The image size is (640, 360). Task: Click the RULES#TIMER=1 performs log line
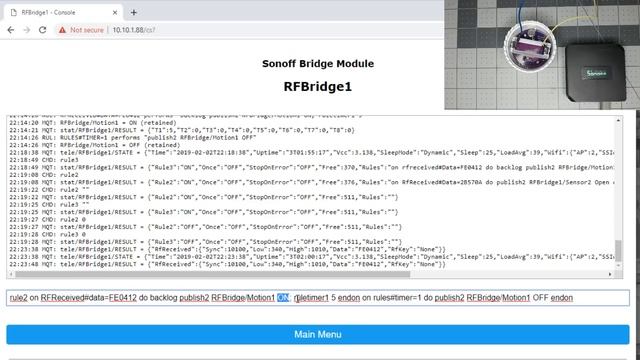tap(133, 138)
